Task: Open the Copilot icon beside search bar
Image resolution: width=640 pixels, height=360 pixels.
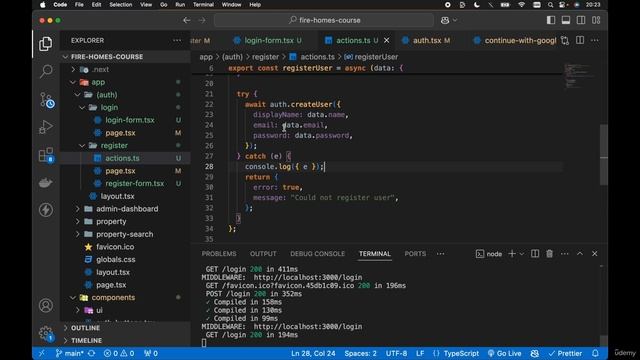Action: point(445,20)
